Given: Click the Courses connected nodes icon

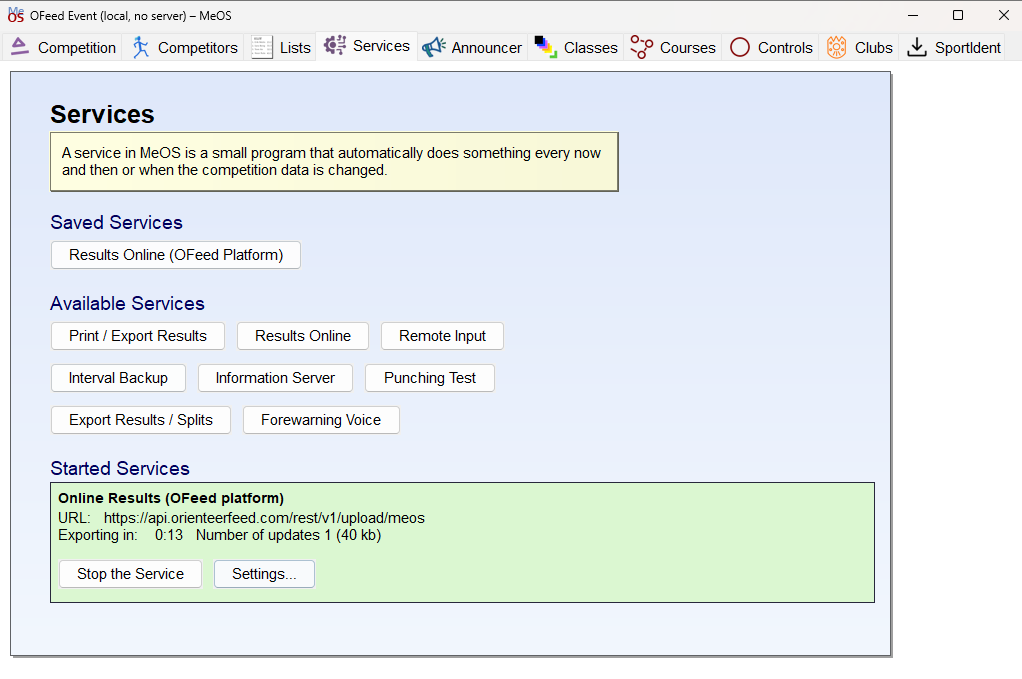Looking at the screenshot, I should coord(641,47).
